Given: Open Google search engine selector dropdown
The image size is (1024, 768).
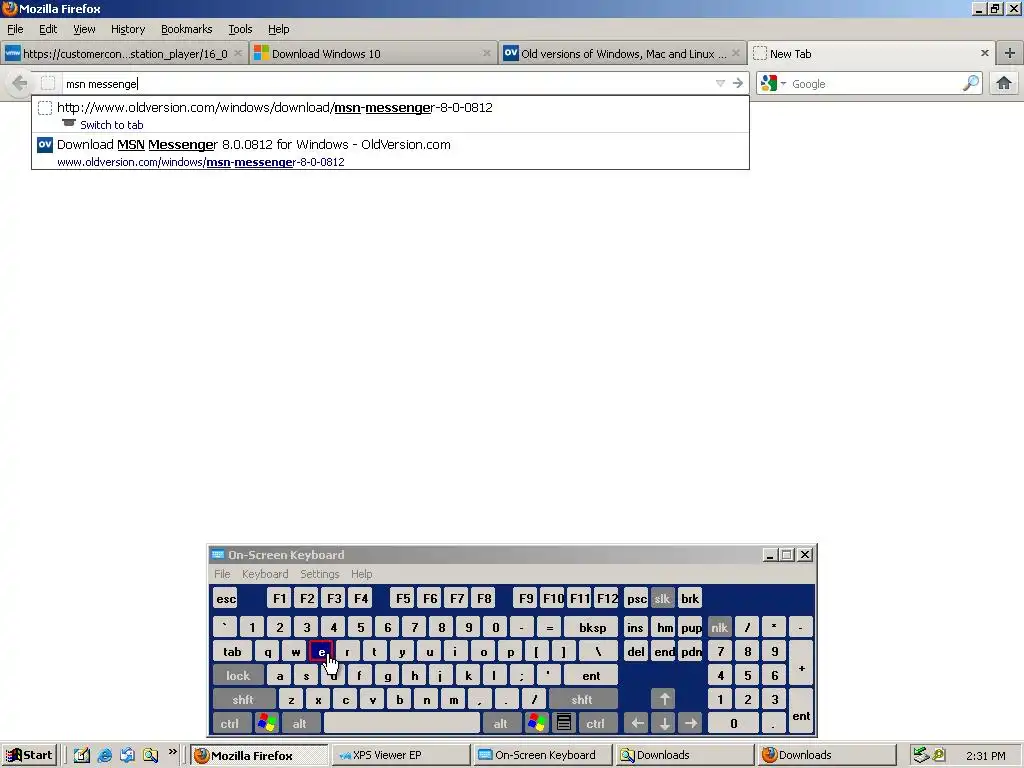Looking at the screenshot, I should tap(773, 84).
